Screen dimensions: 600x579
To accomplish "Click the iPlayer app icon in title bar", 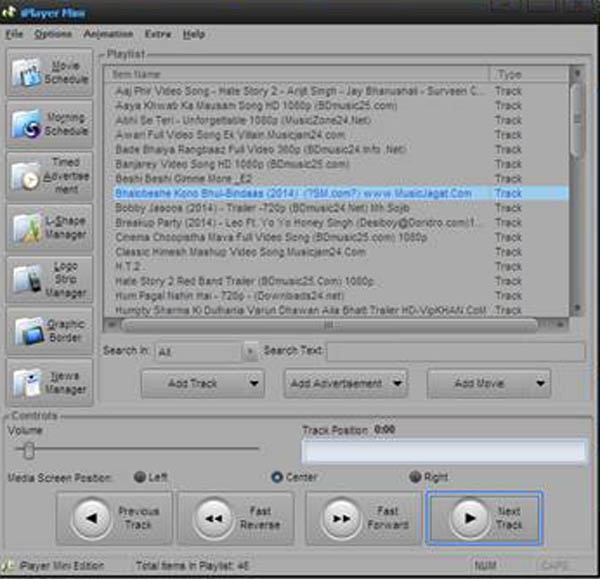I will pyautogui.click(x=8, y=13).
